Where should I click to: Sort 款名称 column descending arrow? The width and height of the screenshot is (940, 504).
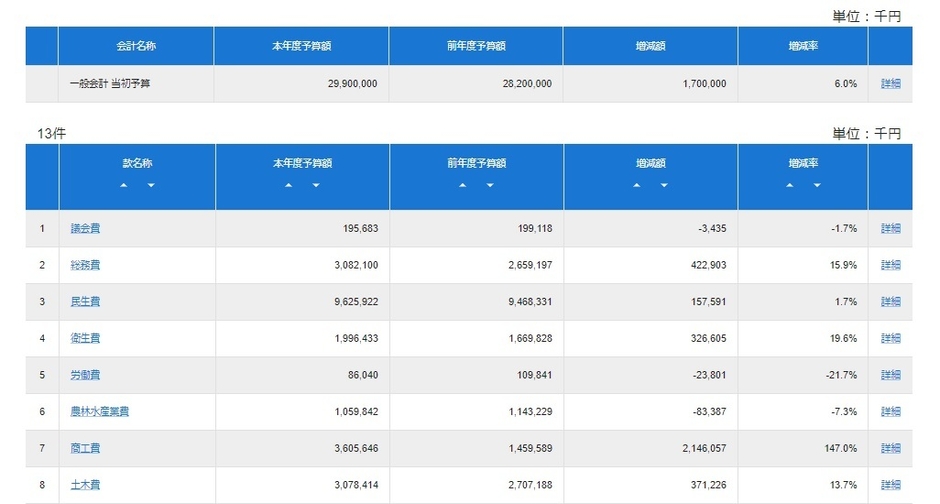[x=151, y=186]
